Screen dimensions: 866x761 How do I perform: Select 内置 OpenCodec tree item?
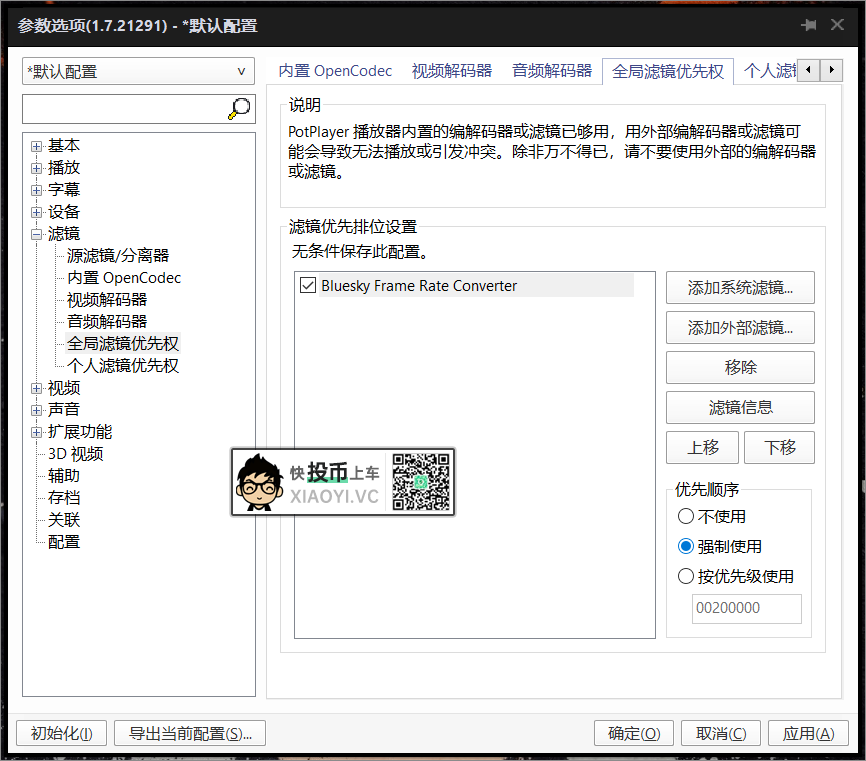coord(124,278)
